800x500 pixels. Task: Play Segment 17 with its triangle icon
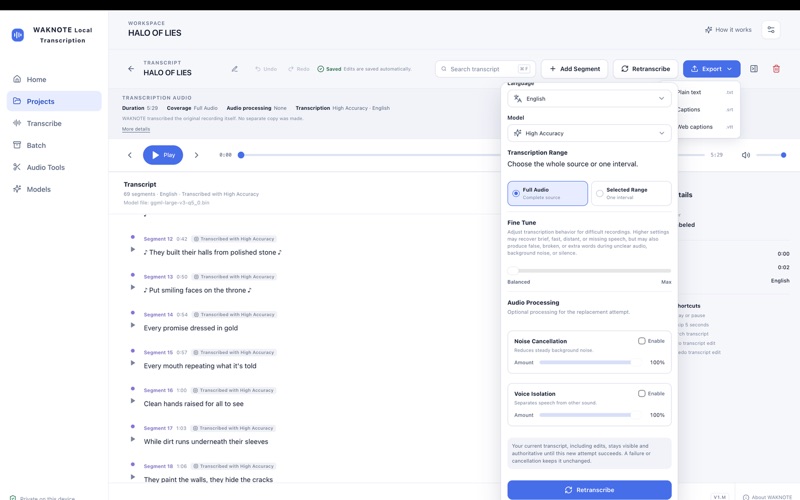coord(133,439)
